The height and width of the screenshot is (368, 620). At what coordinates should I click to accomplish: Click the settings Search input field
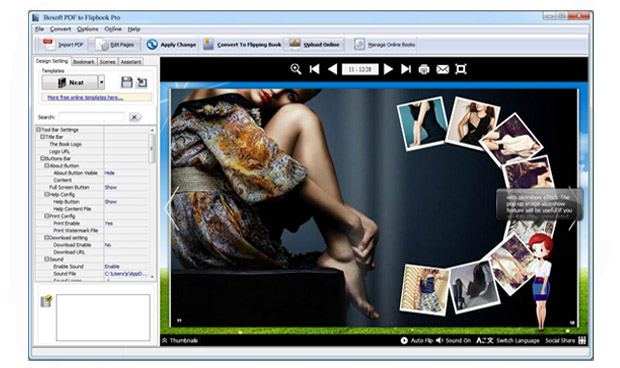click(92, 117)
